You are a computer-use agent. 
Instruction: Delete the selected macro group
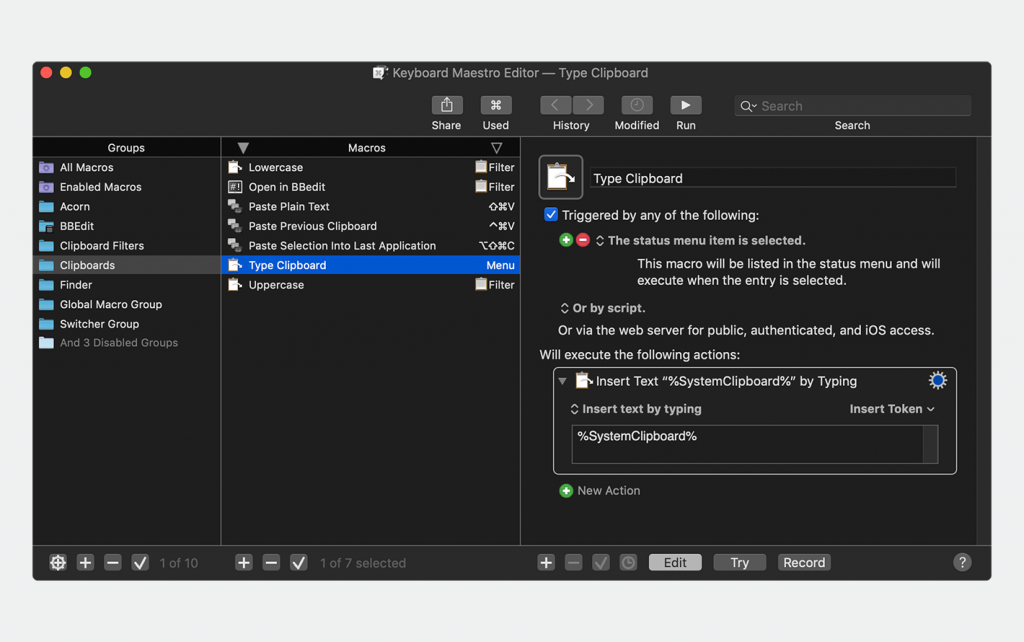tap(113, 562)
